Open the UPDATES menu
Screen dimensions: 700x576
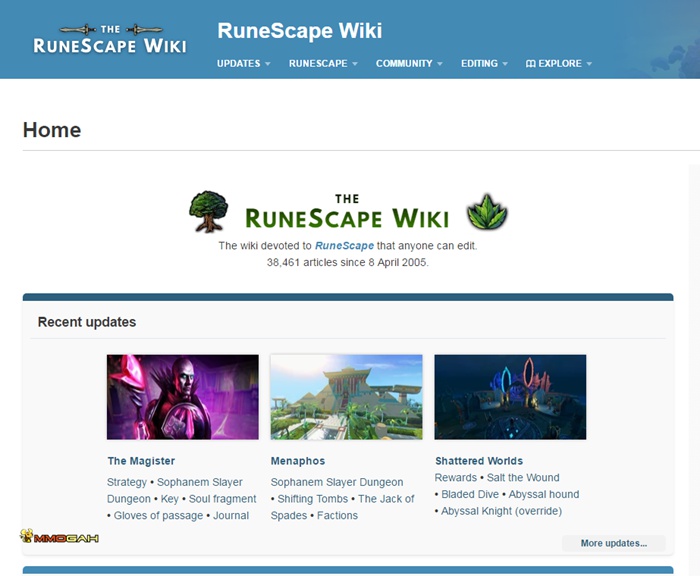243,63
